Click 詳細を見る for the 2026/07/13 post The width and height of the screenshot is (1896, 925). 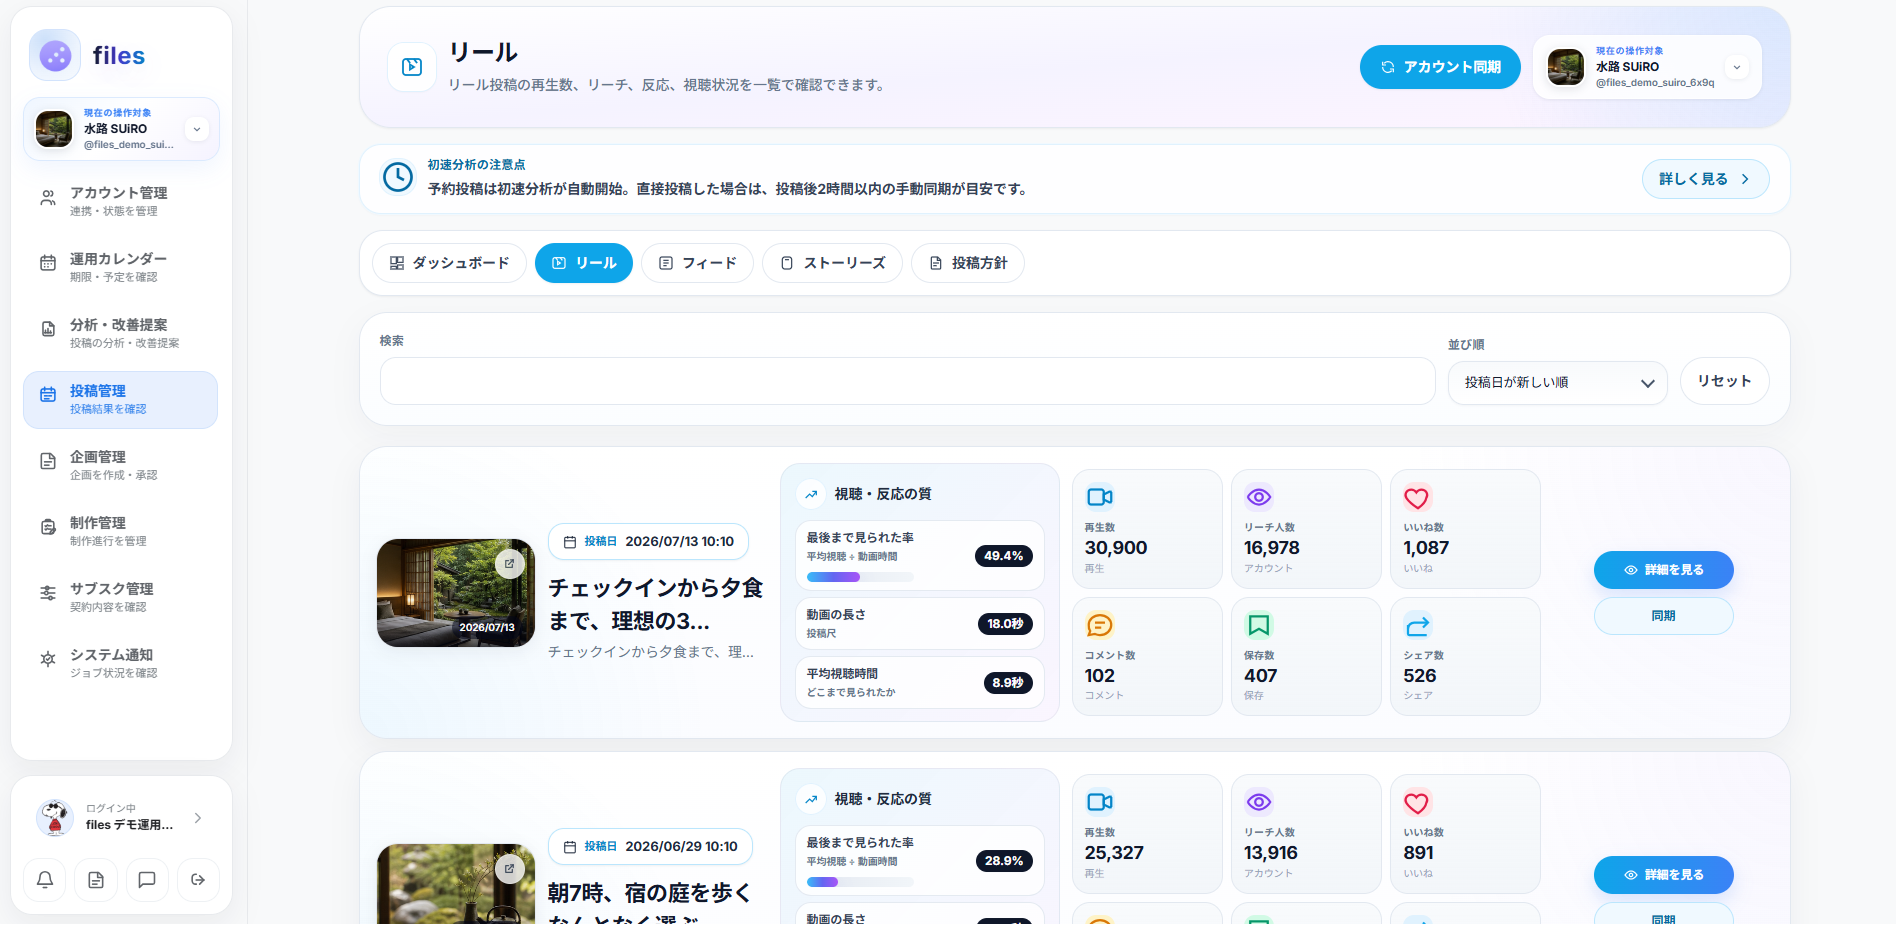[1663, 570]
